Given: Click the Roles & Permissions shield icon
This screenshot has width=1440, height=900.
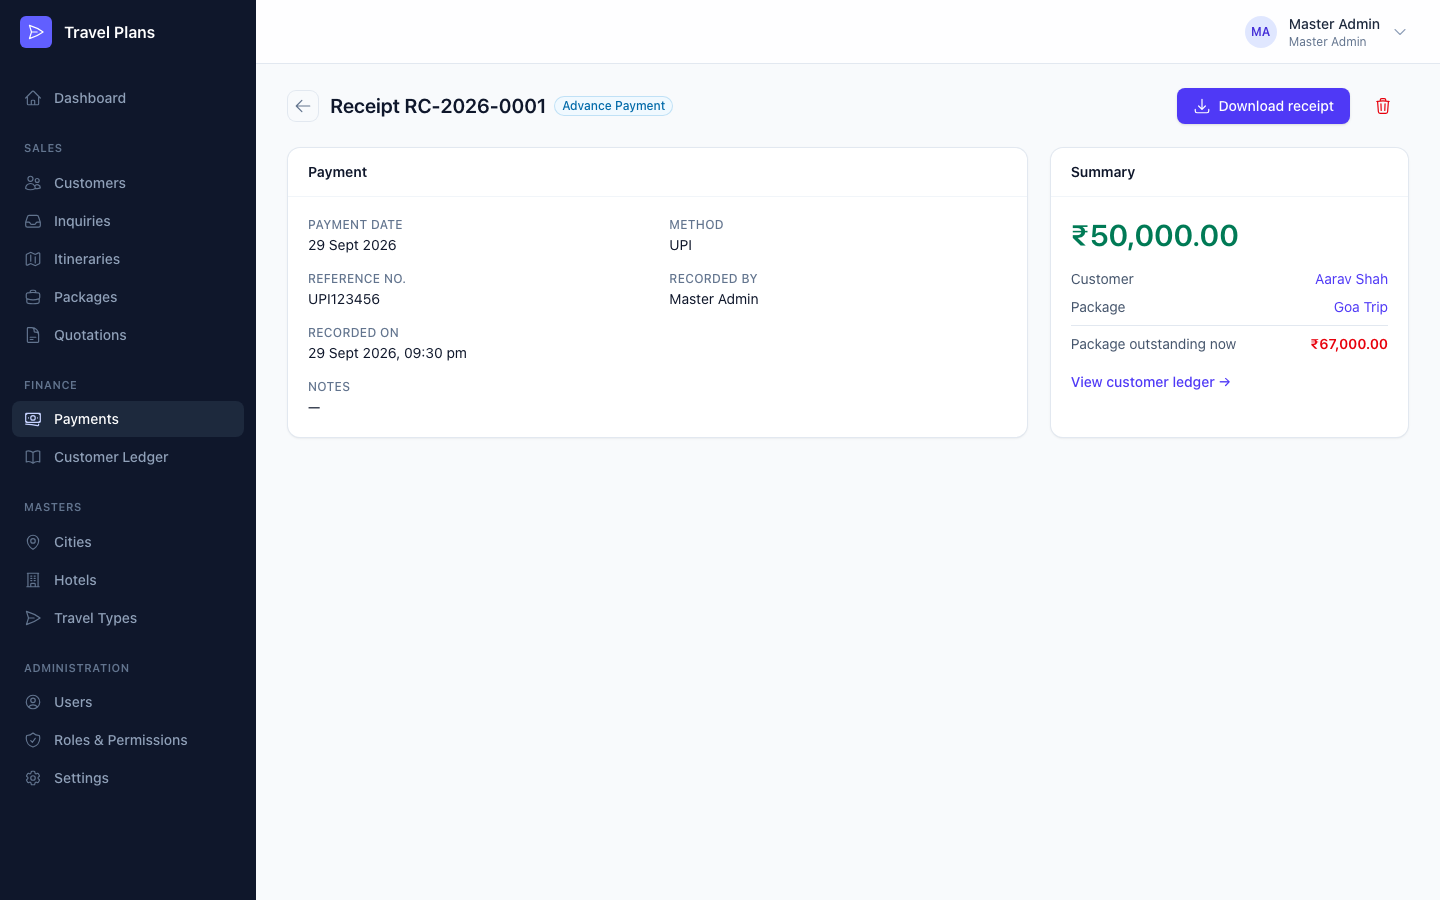Looking at the screenshot, I should point(33,740).
